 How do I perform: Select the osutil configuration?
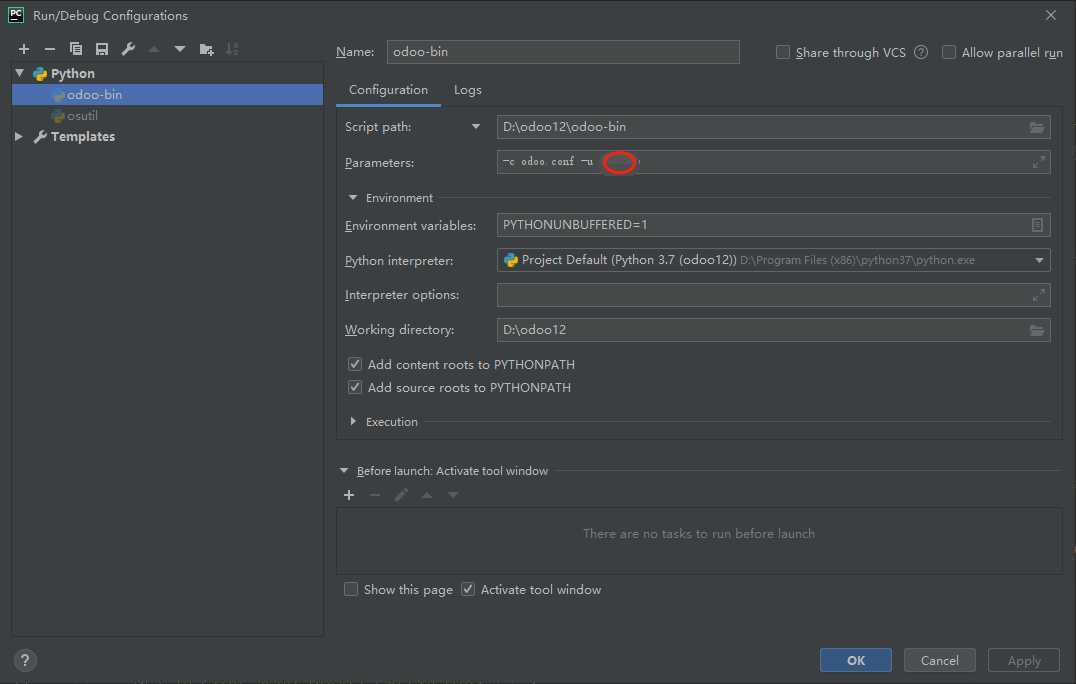click(x=167, y=116)
